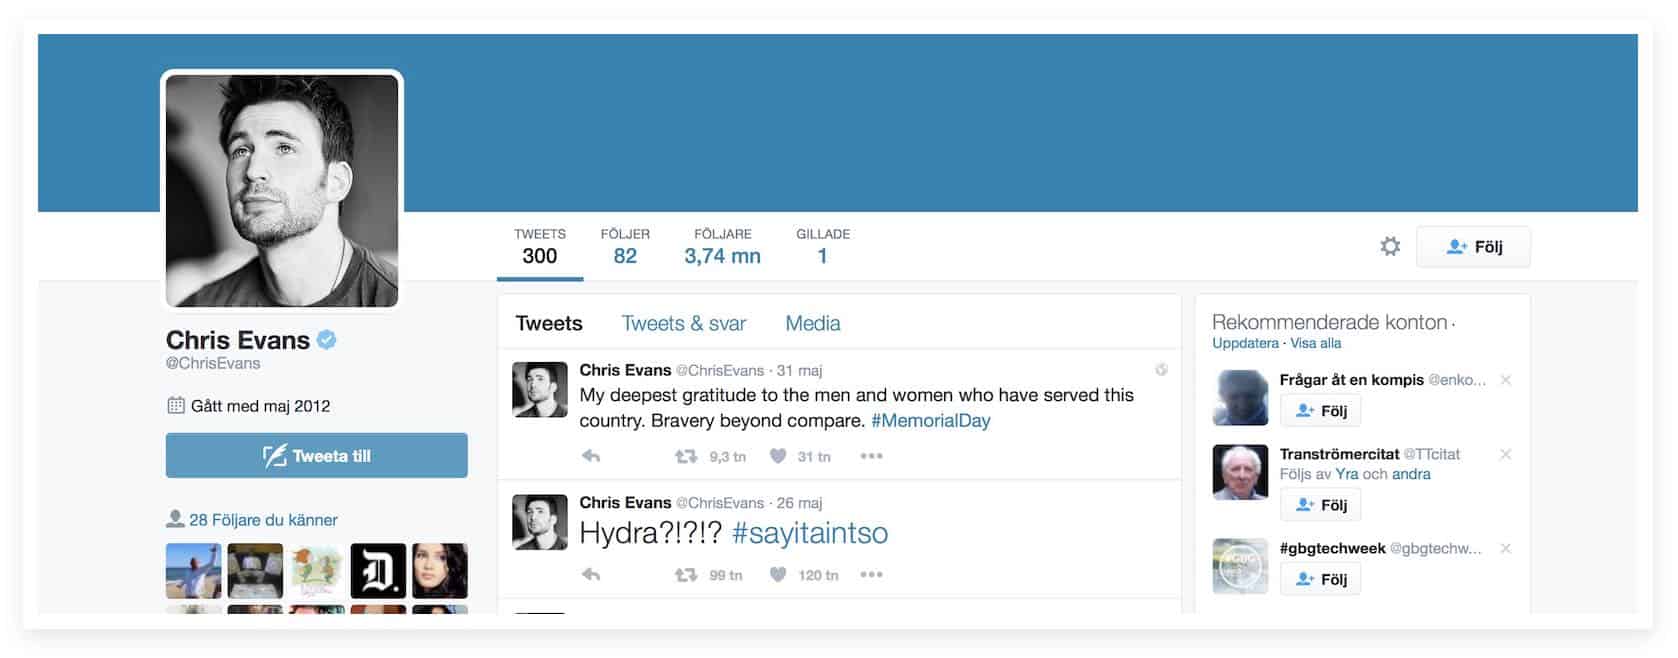Open the #gbgtechweek avatar
This screenshot has width=1678, height=658.
[1240, 566]
